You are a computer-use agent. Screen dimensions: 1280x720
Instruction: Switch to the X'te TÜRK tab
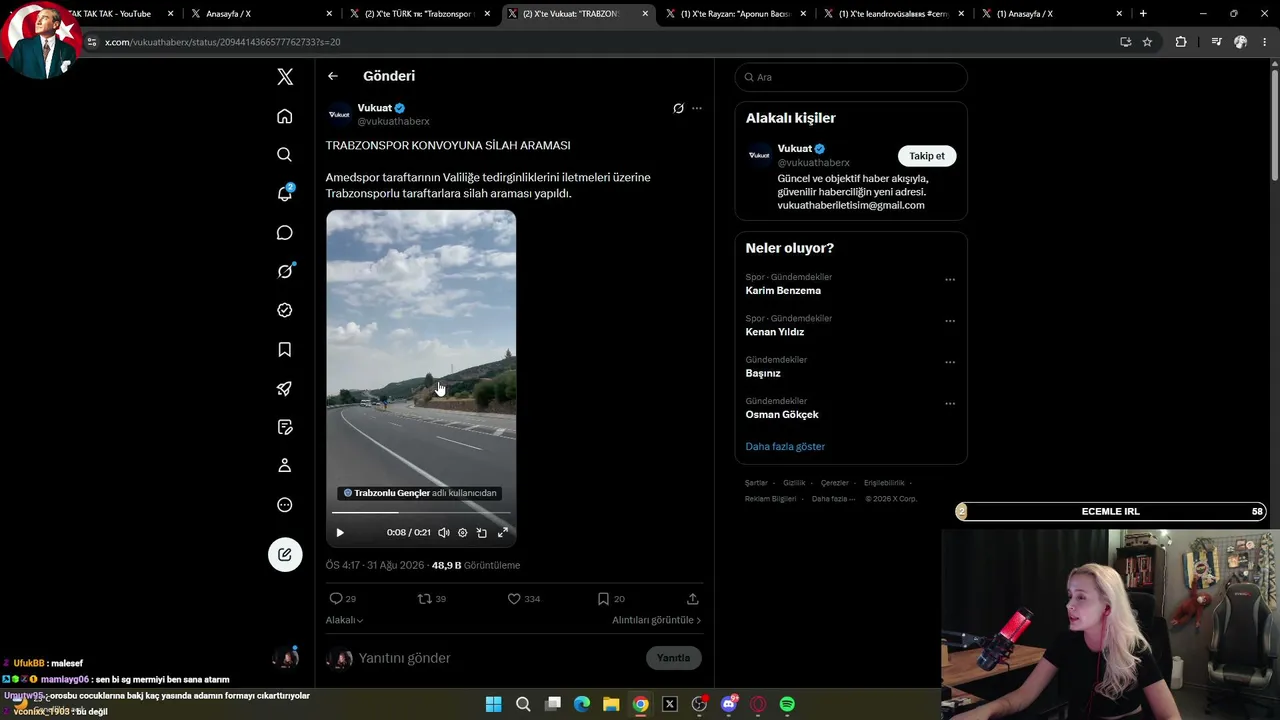421,14
